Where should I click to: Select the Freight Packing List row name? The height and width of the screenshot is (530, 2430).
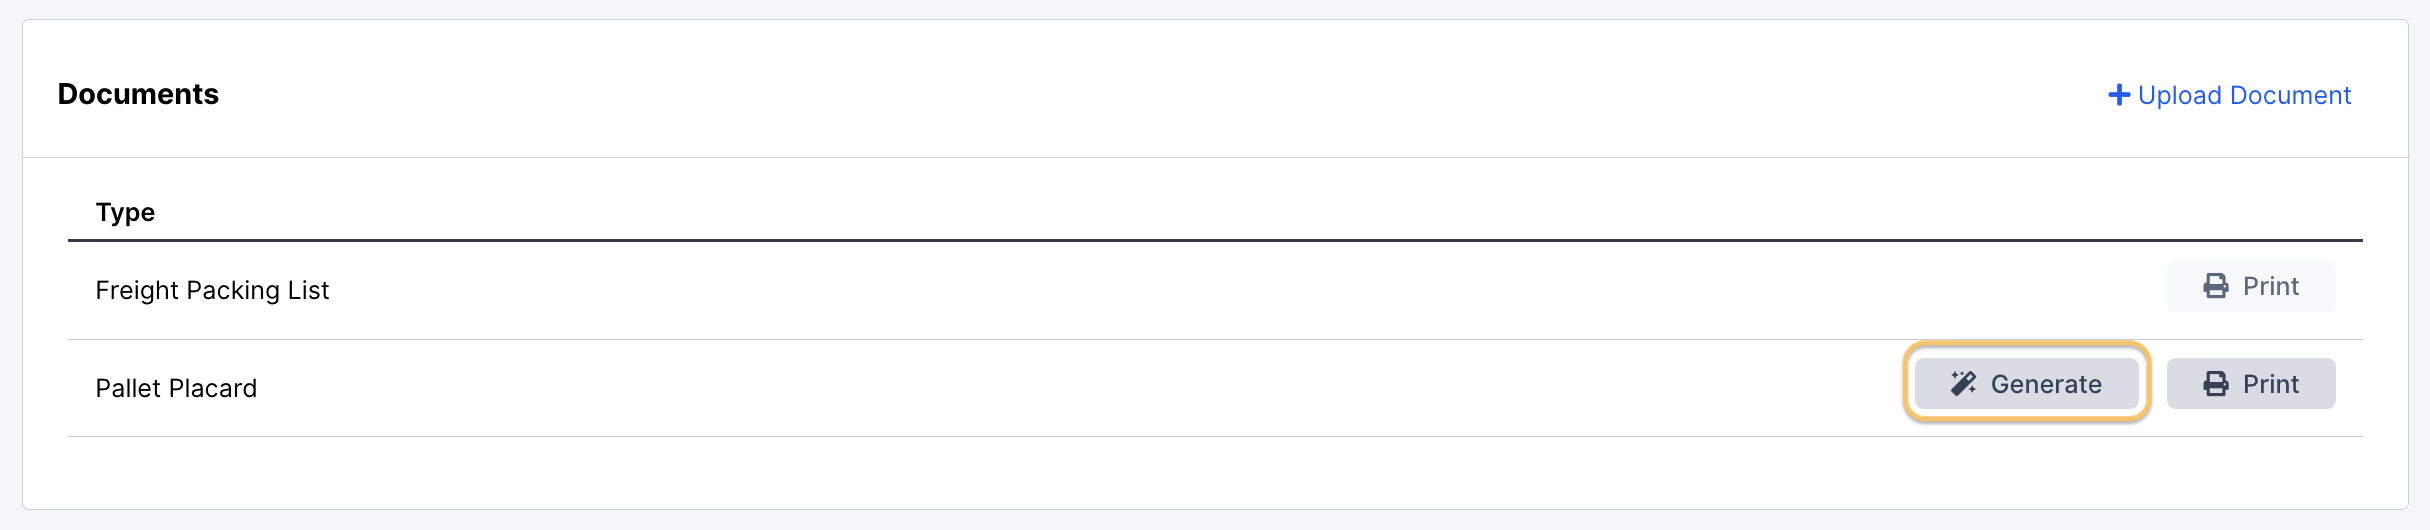[212, 290]
